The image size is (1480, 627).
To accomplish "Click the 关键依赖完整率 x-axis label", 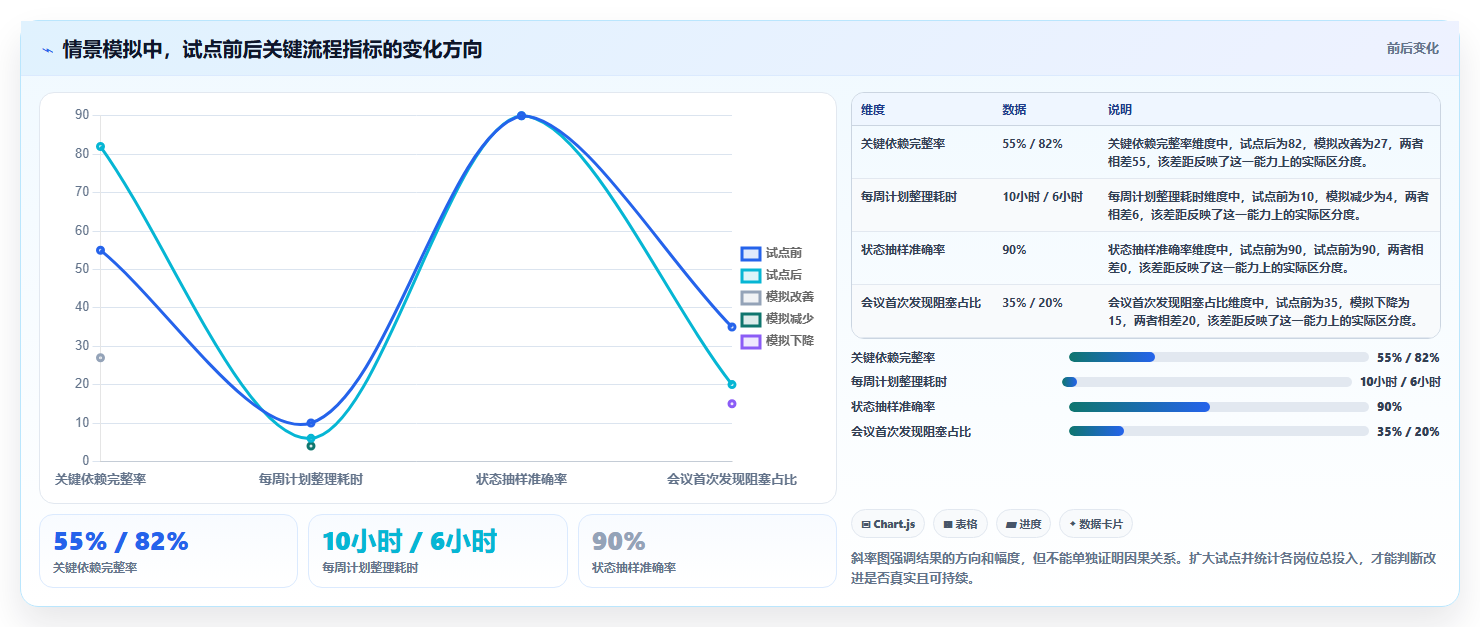I will click(x=100, y=480).
